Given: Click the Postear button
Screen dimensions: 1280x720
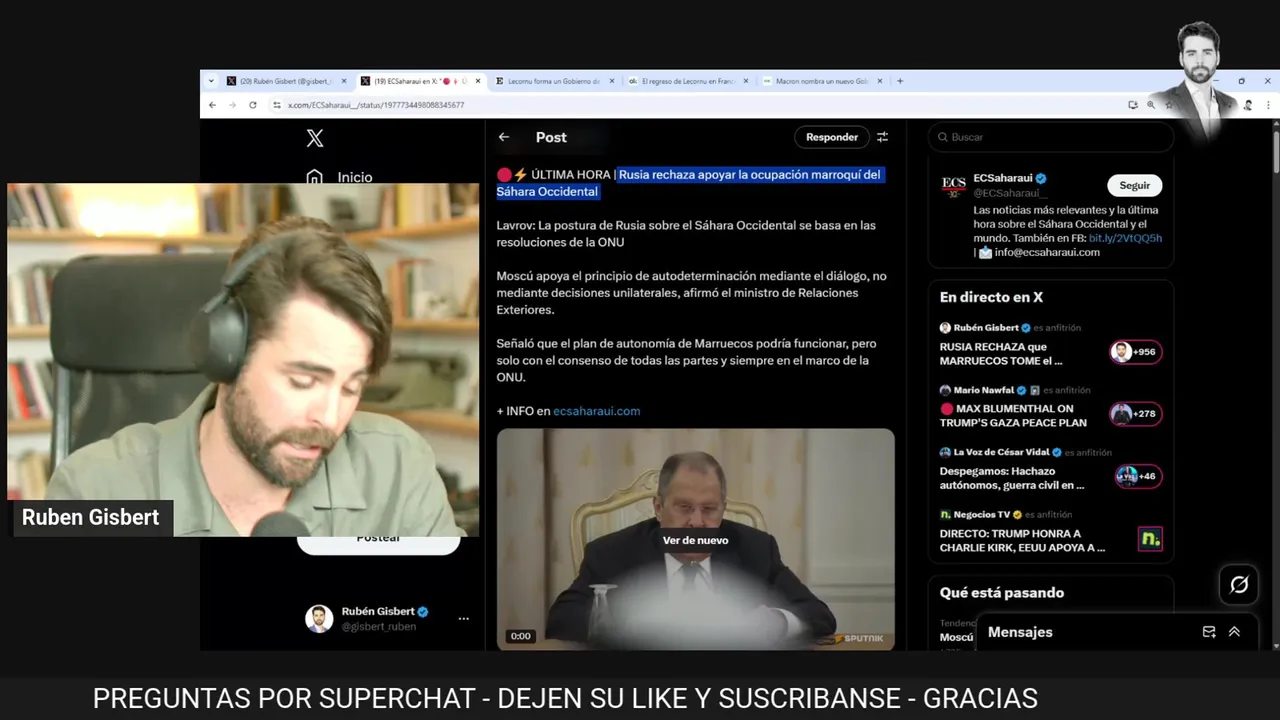Looking at the screenshot, I should tap(379, 540).
